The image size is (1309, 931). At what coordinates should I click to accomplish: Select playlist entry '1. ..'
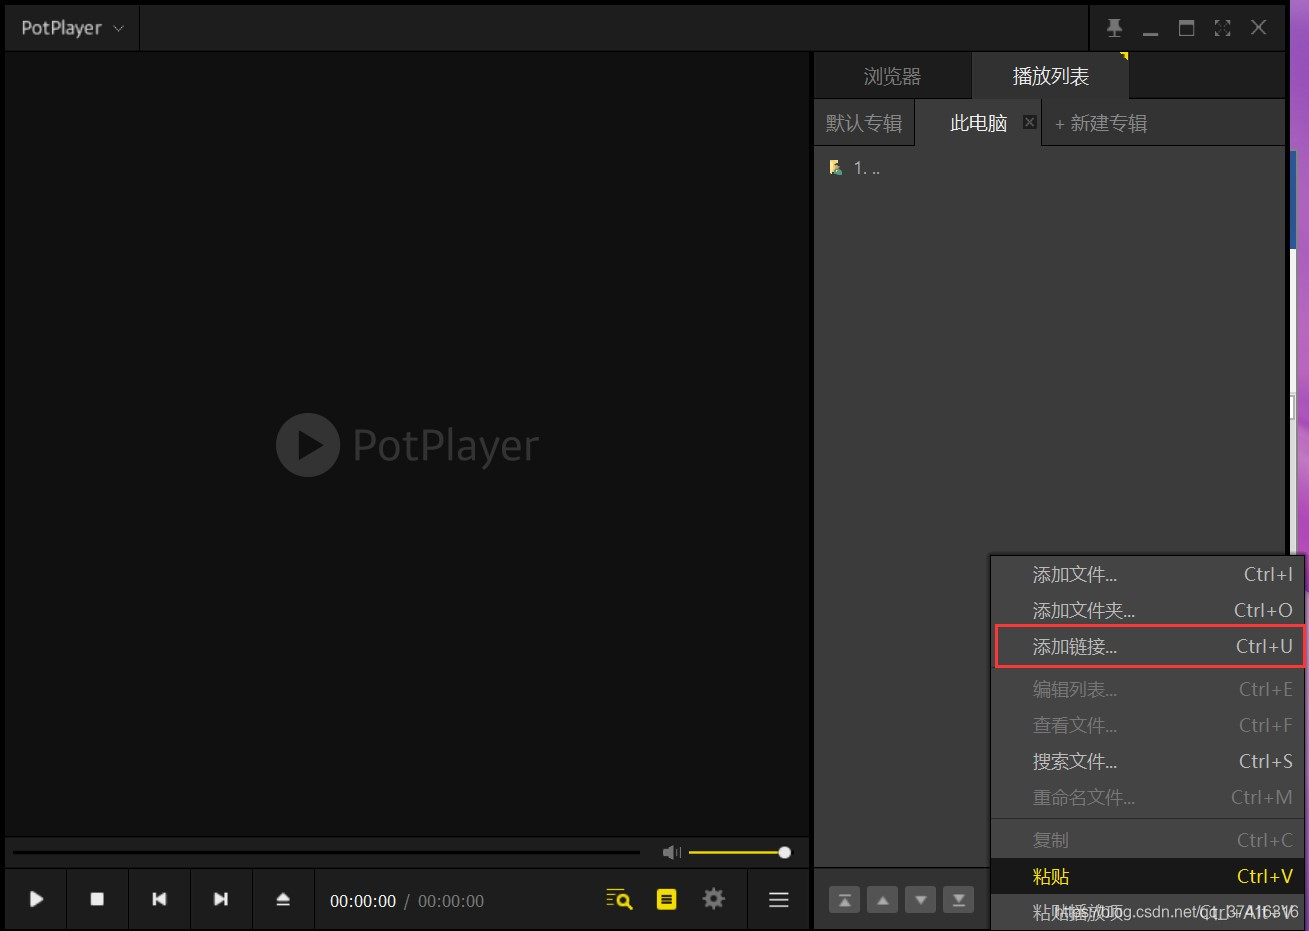click(1049, 168)
